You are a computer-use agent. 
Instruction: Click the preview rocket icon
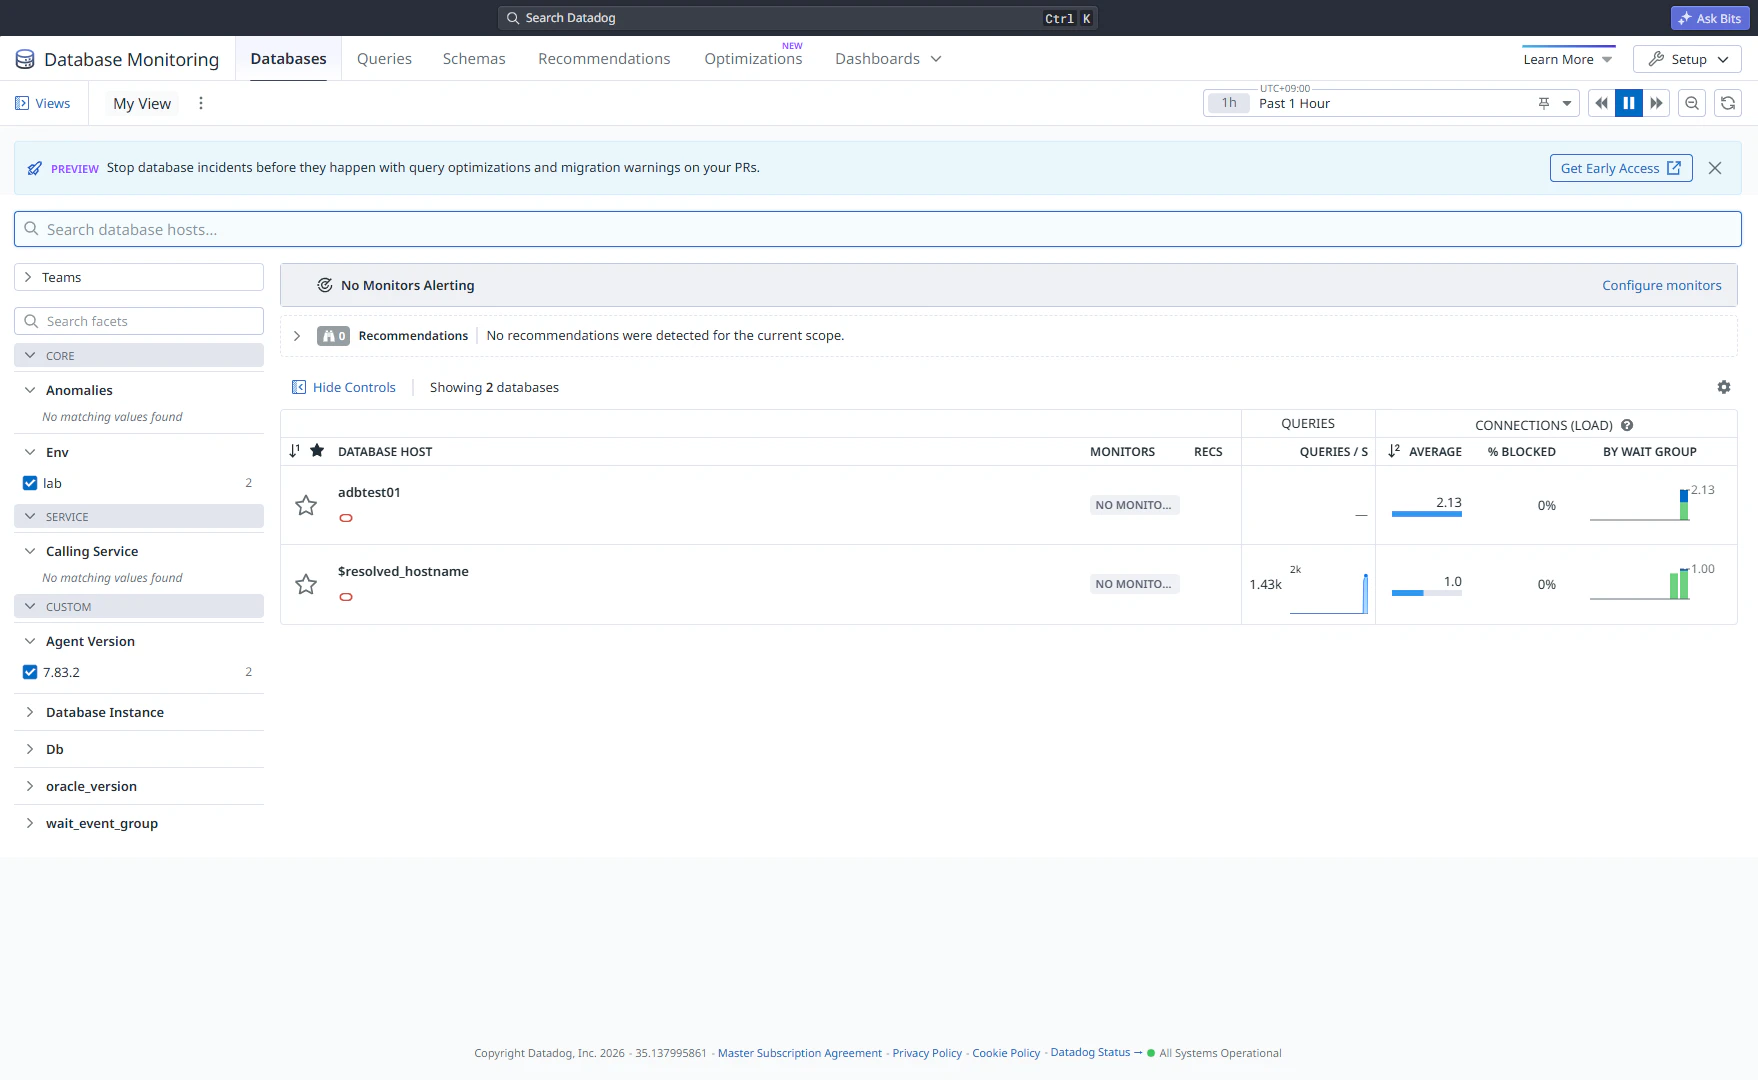[x=35, y=168]
